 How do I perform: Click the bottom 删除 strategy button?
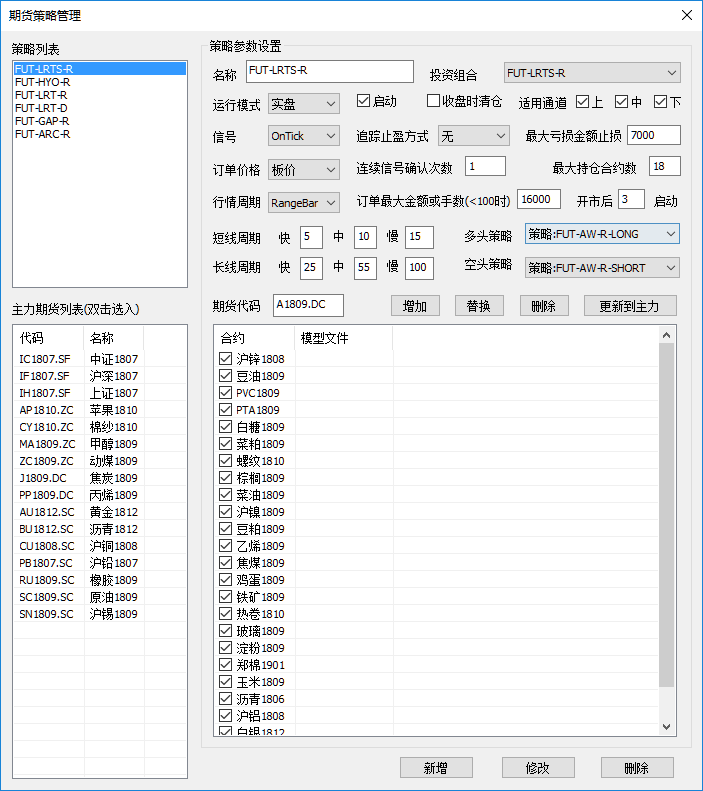click(637, 768)
